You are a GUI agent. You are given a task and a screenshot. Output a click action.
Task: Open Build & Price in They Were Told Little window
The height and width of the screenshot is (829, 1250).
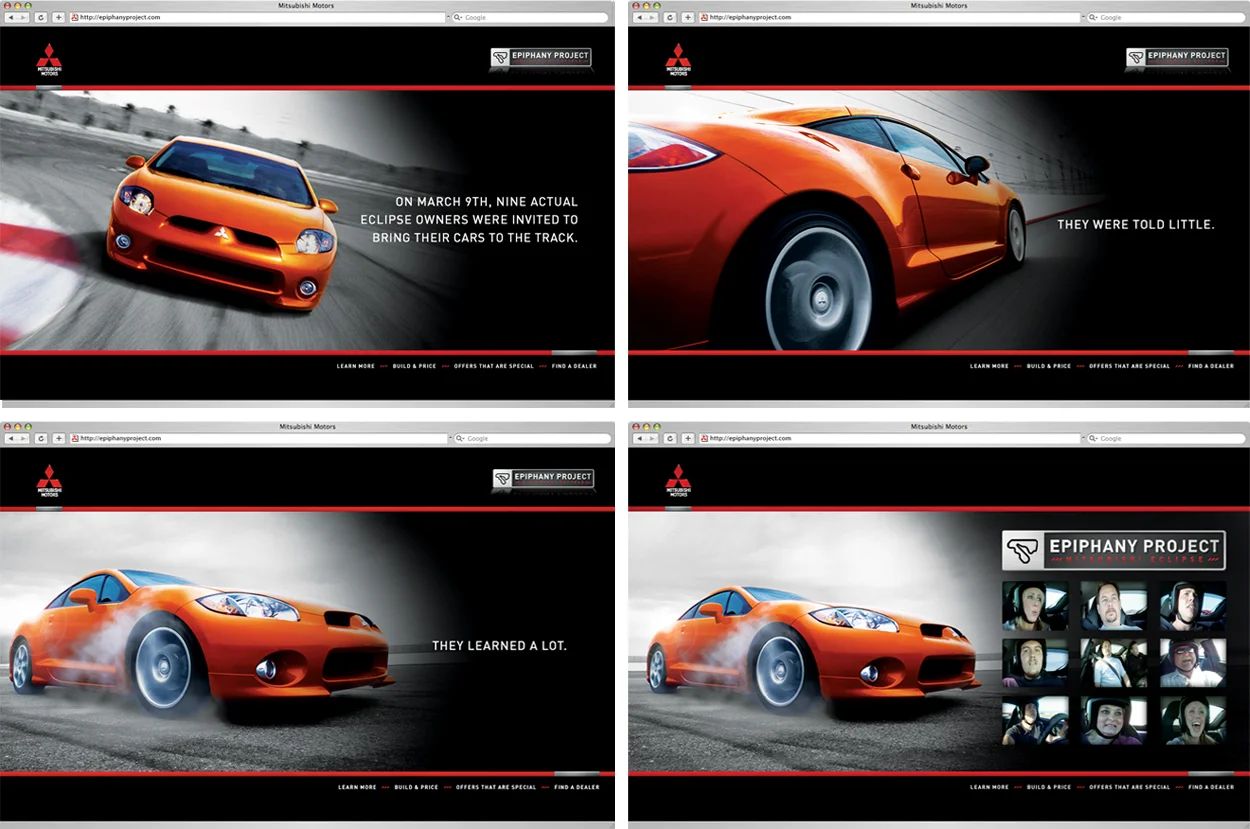tap(1049, 366)
